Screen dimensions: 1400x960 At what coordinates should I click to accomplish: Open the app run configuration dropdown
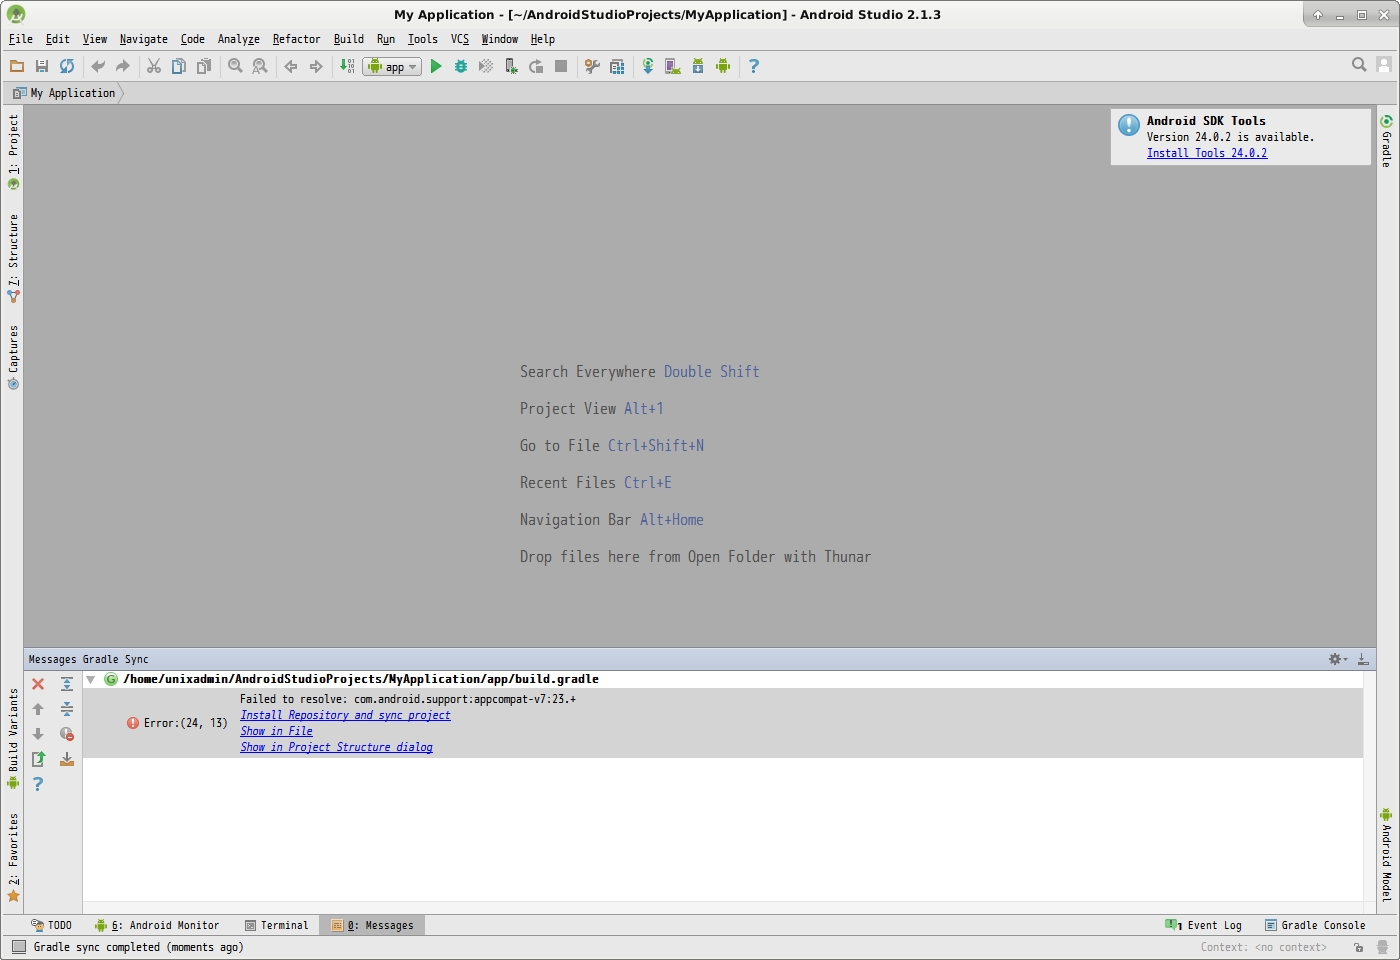[x=392, y=67]
